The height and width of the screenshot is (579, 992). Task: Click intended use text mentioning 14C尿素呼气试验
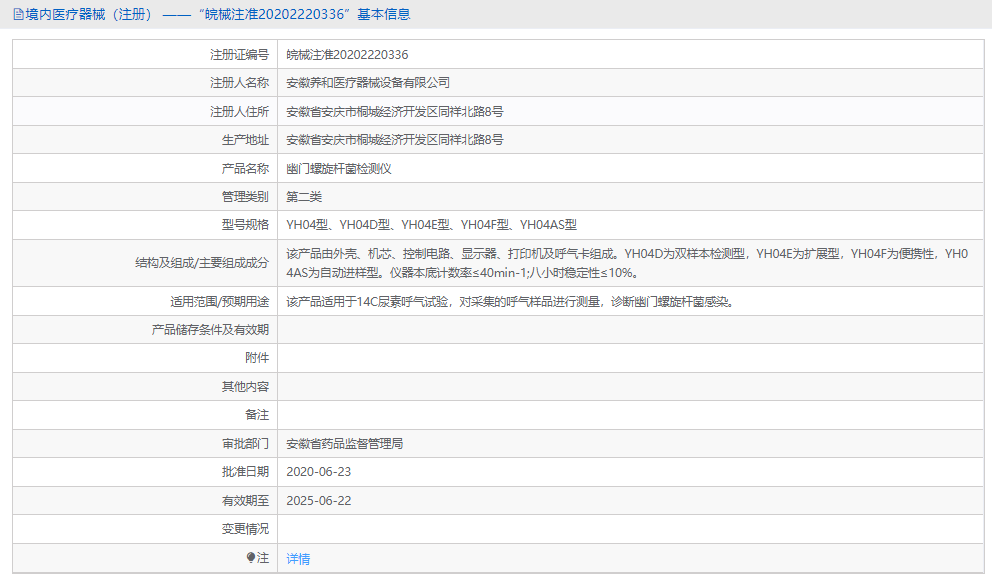pyautogui.click(x=510, y=302)
